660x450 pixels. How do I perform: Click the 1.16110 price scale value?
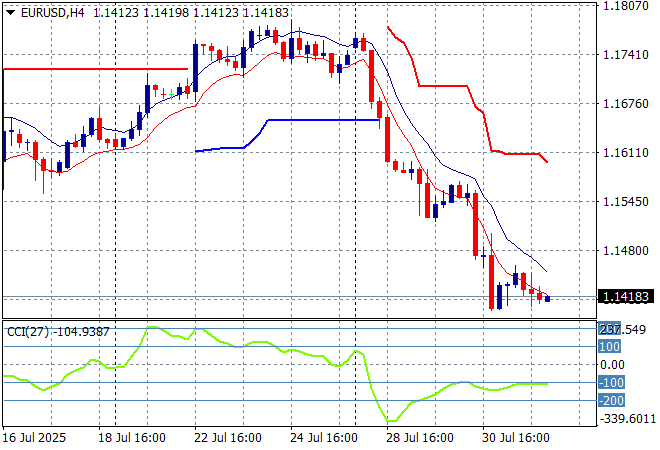pyautogui.click(x=626, y=152)
